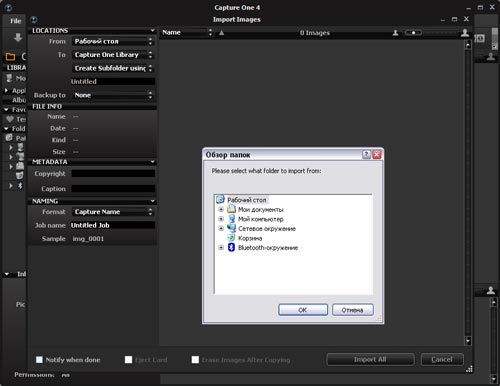Click the Сетевое окружение network icon
500x386 pixels.
point(231,228)
